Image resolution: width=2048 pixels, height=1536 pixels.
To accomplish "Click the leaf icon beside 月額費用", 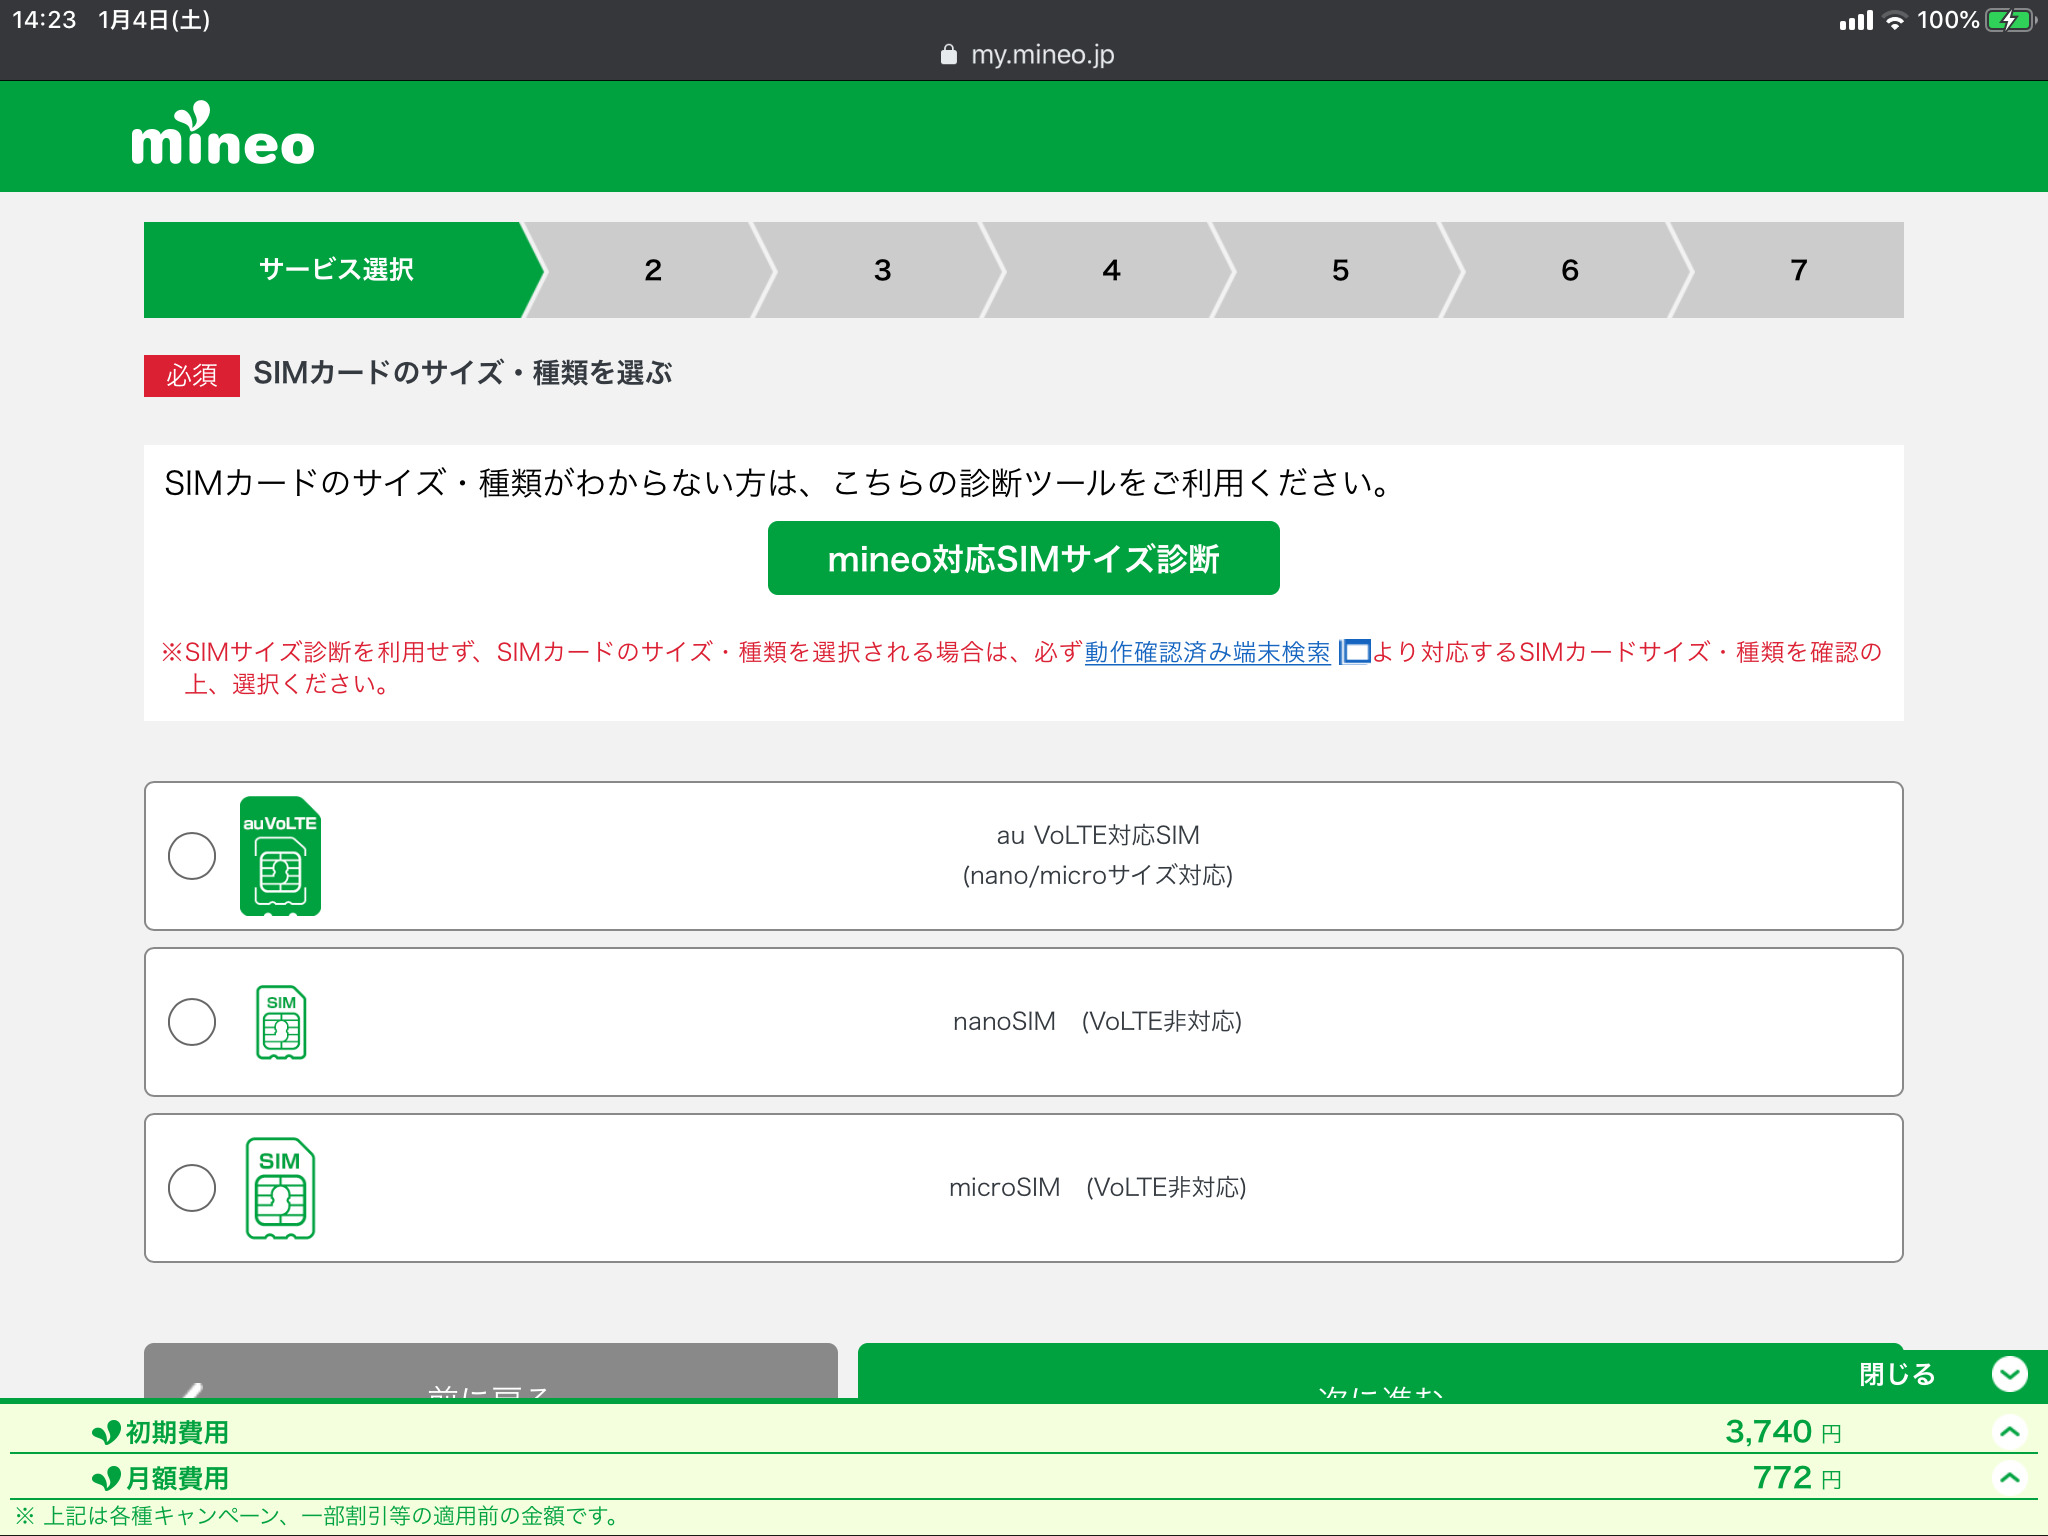I will 105,1479.
